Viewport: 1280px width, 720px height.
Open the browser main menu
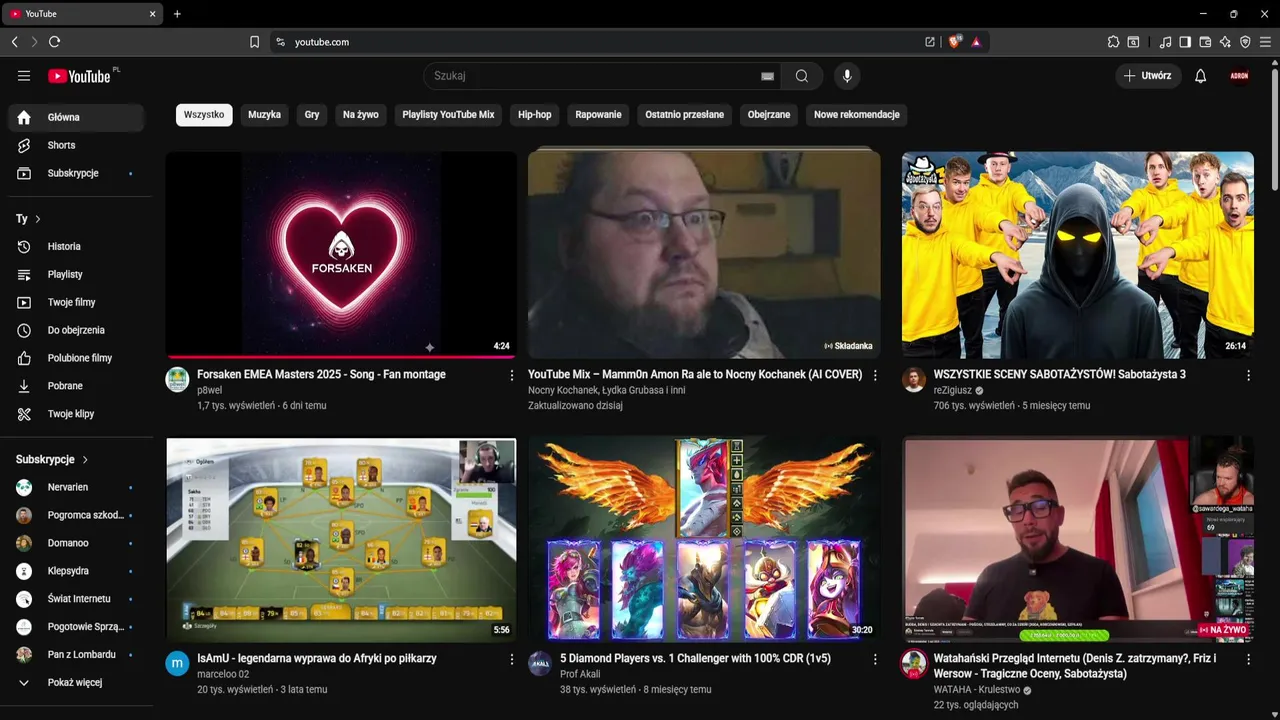click(x=1265, y=42)
